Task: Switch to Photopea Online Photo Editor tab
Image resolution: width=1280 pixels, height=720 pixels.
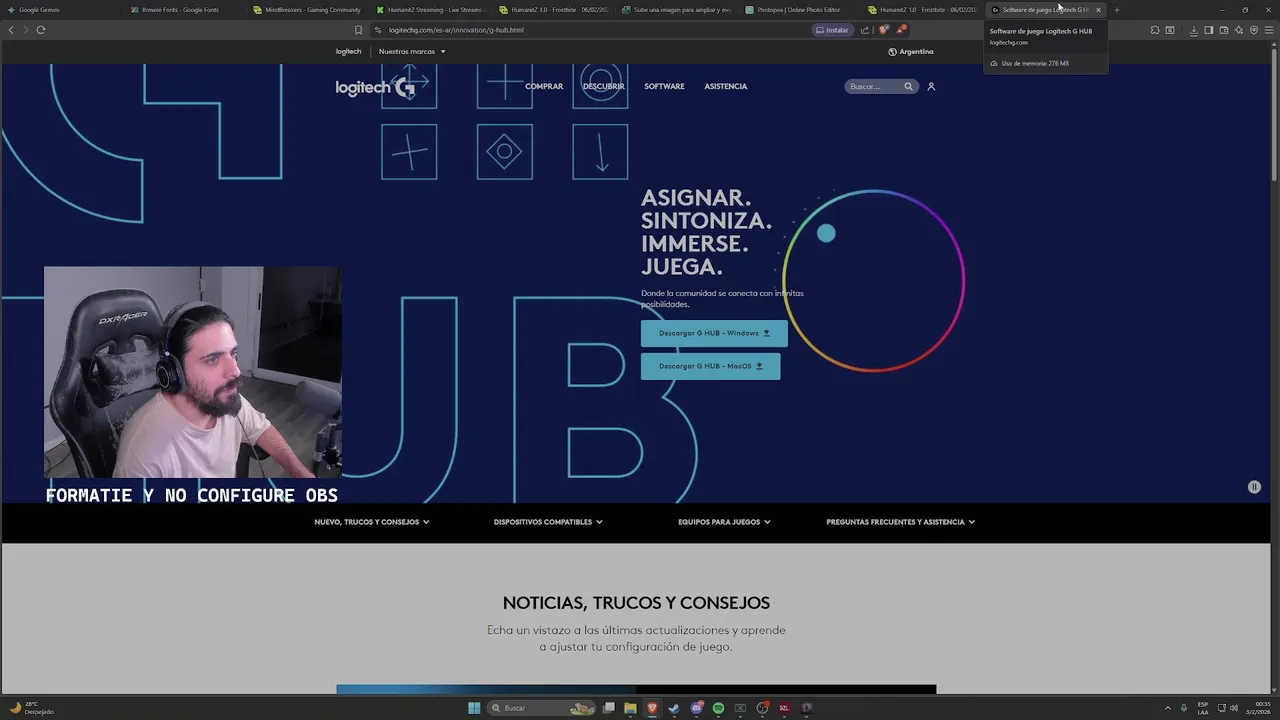Action: (x=798, y=10)
